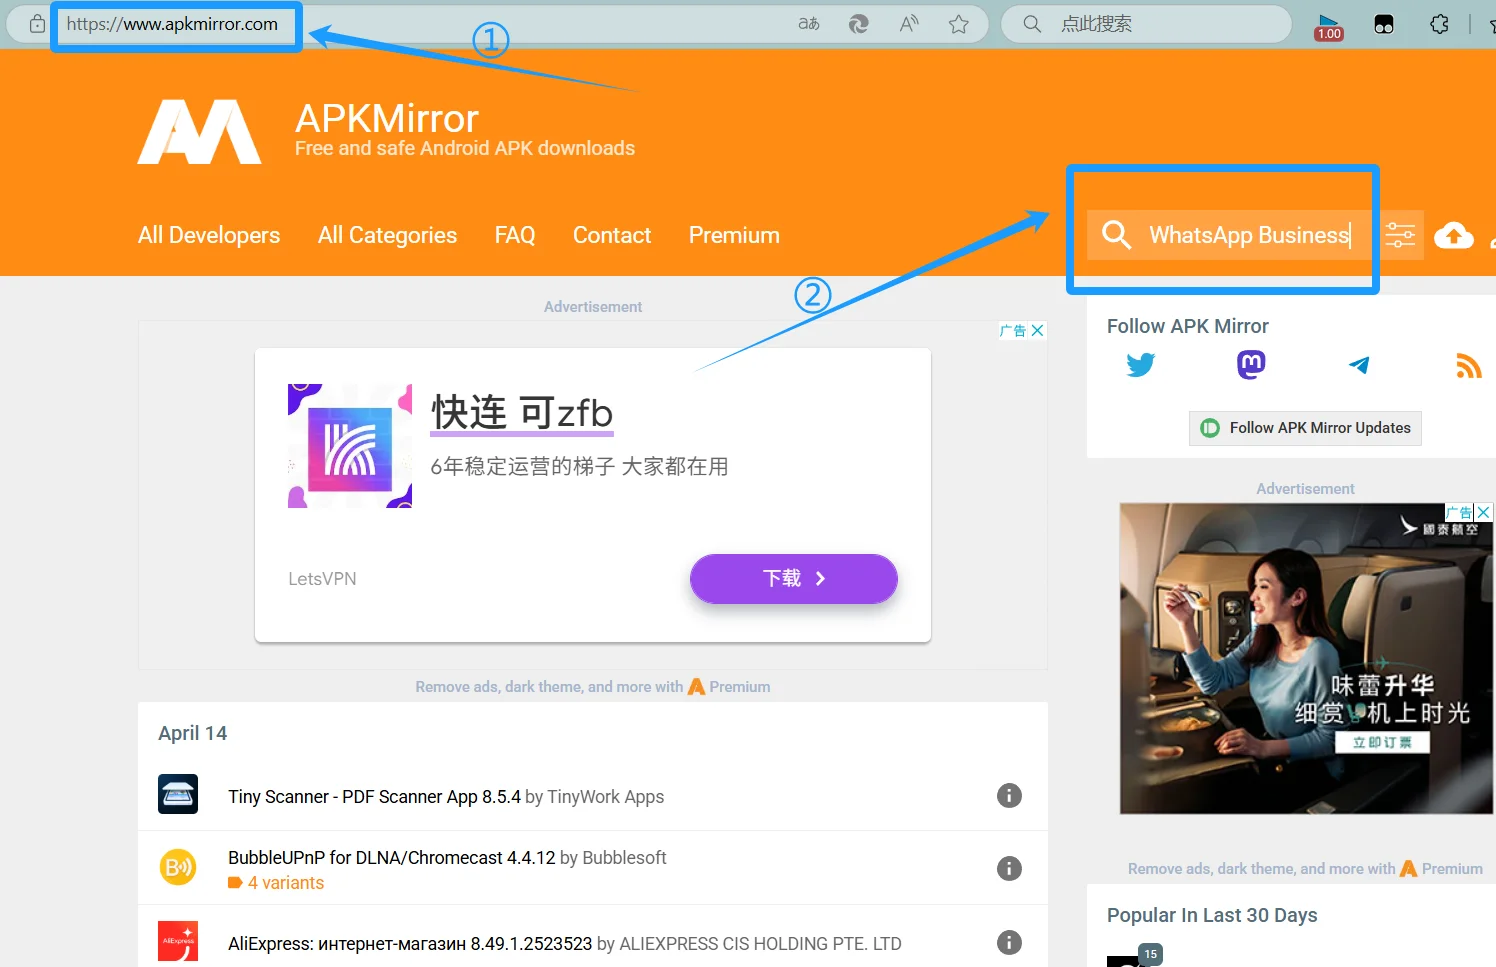
Task: Click the Bubblesoft developer name
Action: click(x=624, y=858)
